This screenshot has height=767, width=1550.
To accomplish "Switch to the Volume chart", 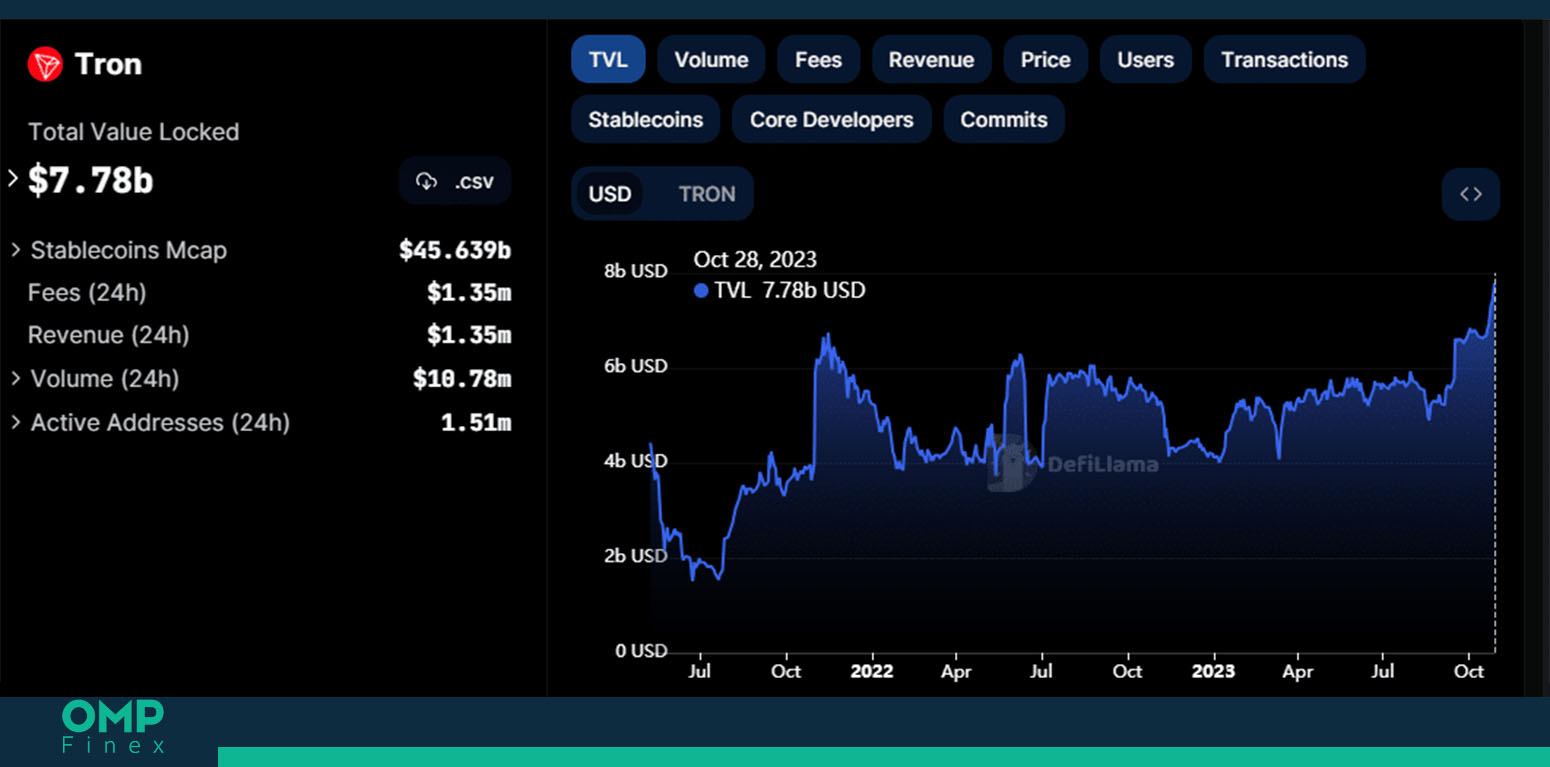I will click(711, 59).
